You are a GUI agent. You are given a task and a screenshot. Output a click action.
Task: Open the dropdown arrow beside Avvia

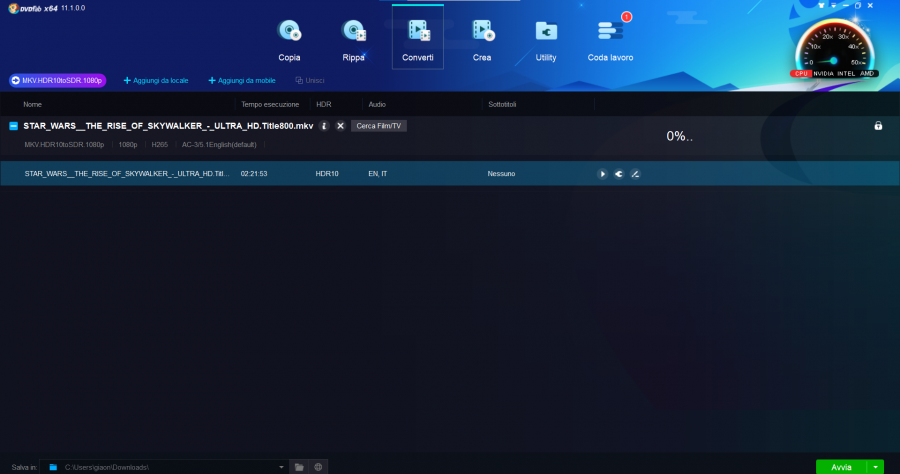(x=876, y=467)
